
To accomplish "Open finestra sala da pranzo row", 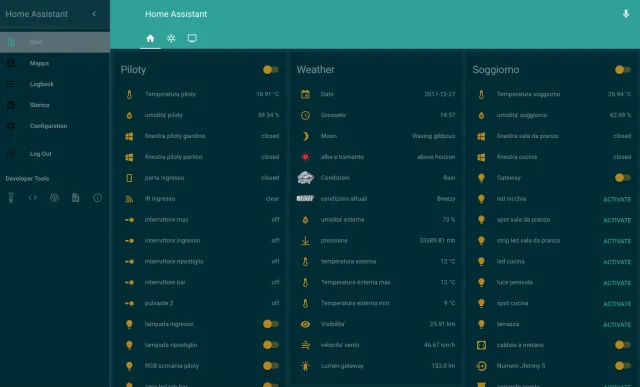I will click(553, 136).
